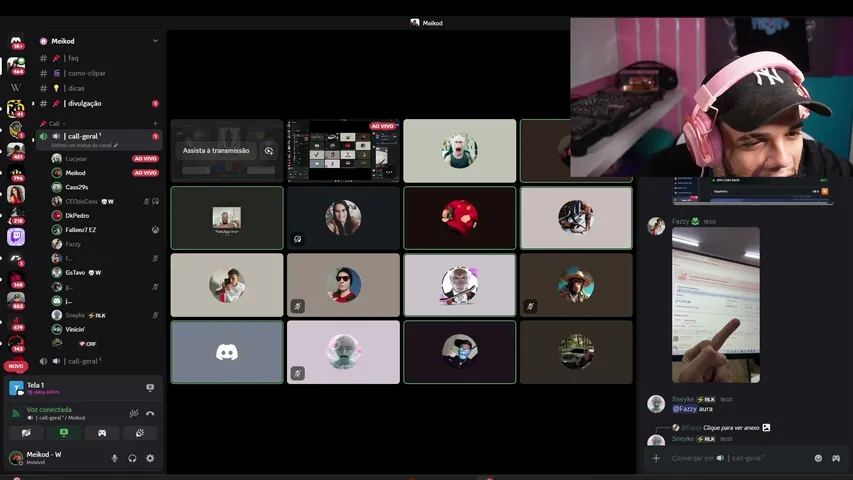Open the soundboard button

click(140, 433)
